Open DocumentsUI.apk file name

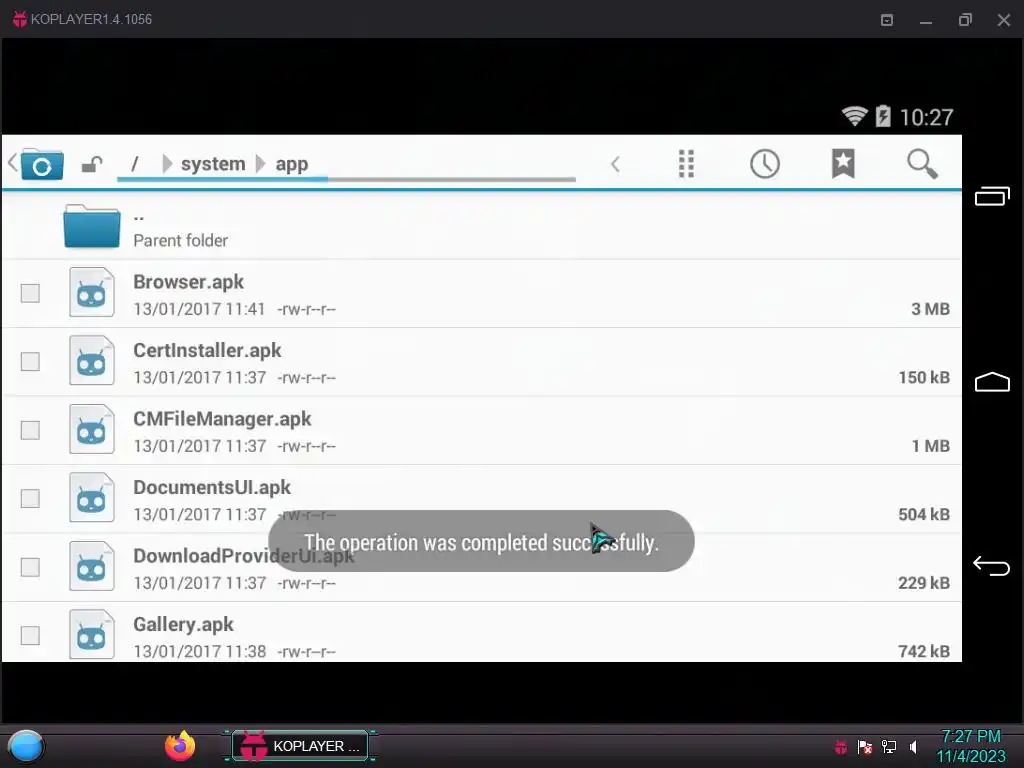212,488
